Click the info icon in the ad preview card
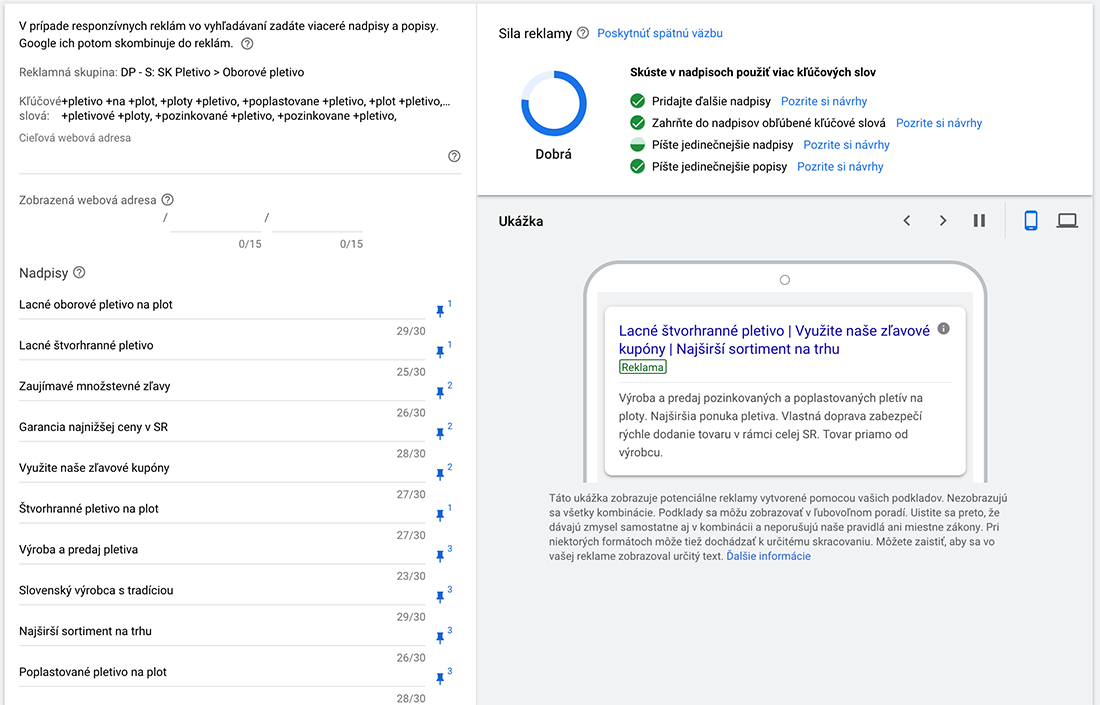 (x=944, y=328)
